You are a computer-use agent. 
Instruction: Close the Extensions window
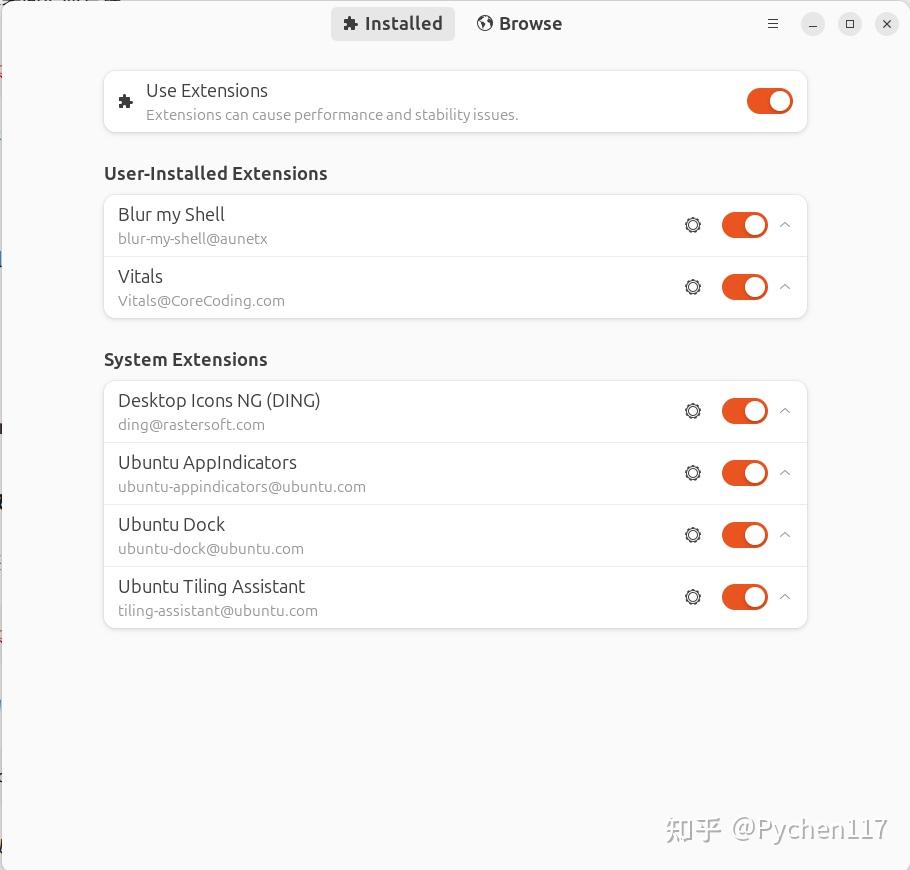click(x=887, y=24)
